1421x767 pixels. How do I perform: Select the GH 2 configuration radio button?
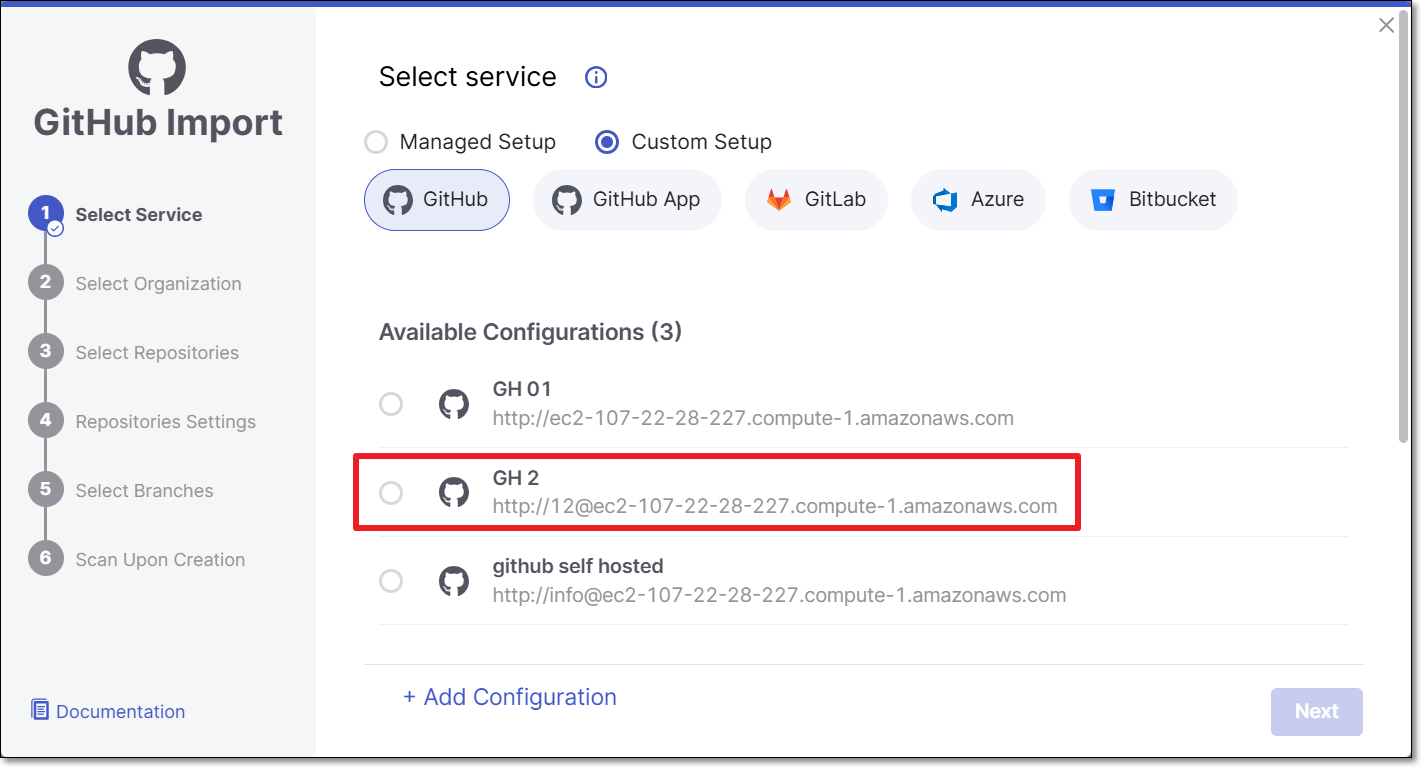[x=391, y=492]
